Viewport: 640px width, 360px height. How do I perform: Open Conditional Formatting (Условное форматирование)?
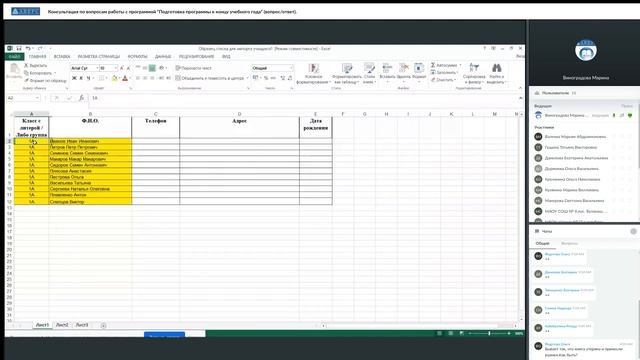click(313, 74)
